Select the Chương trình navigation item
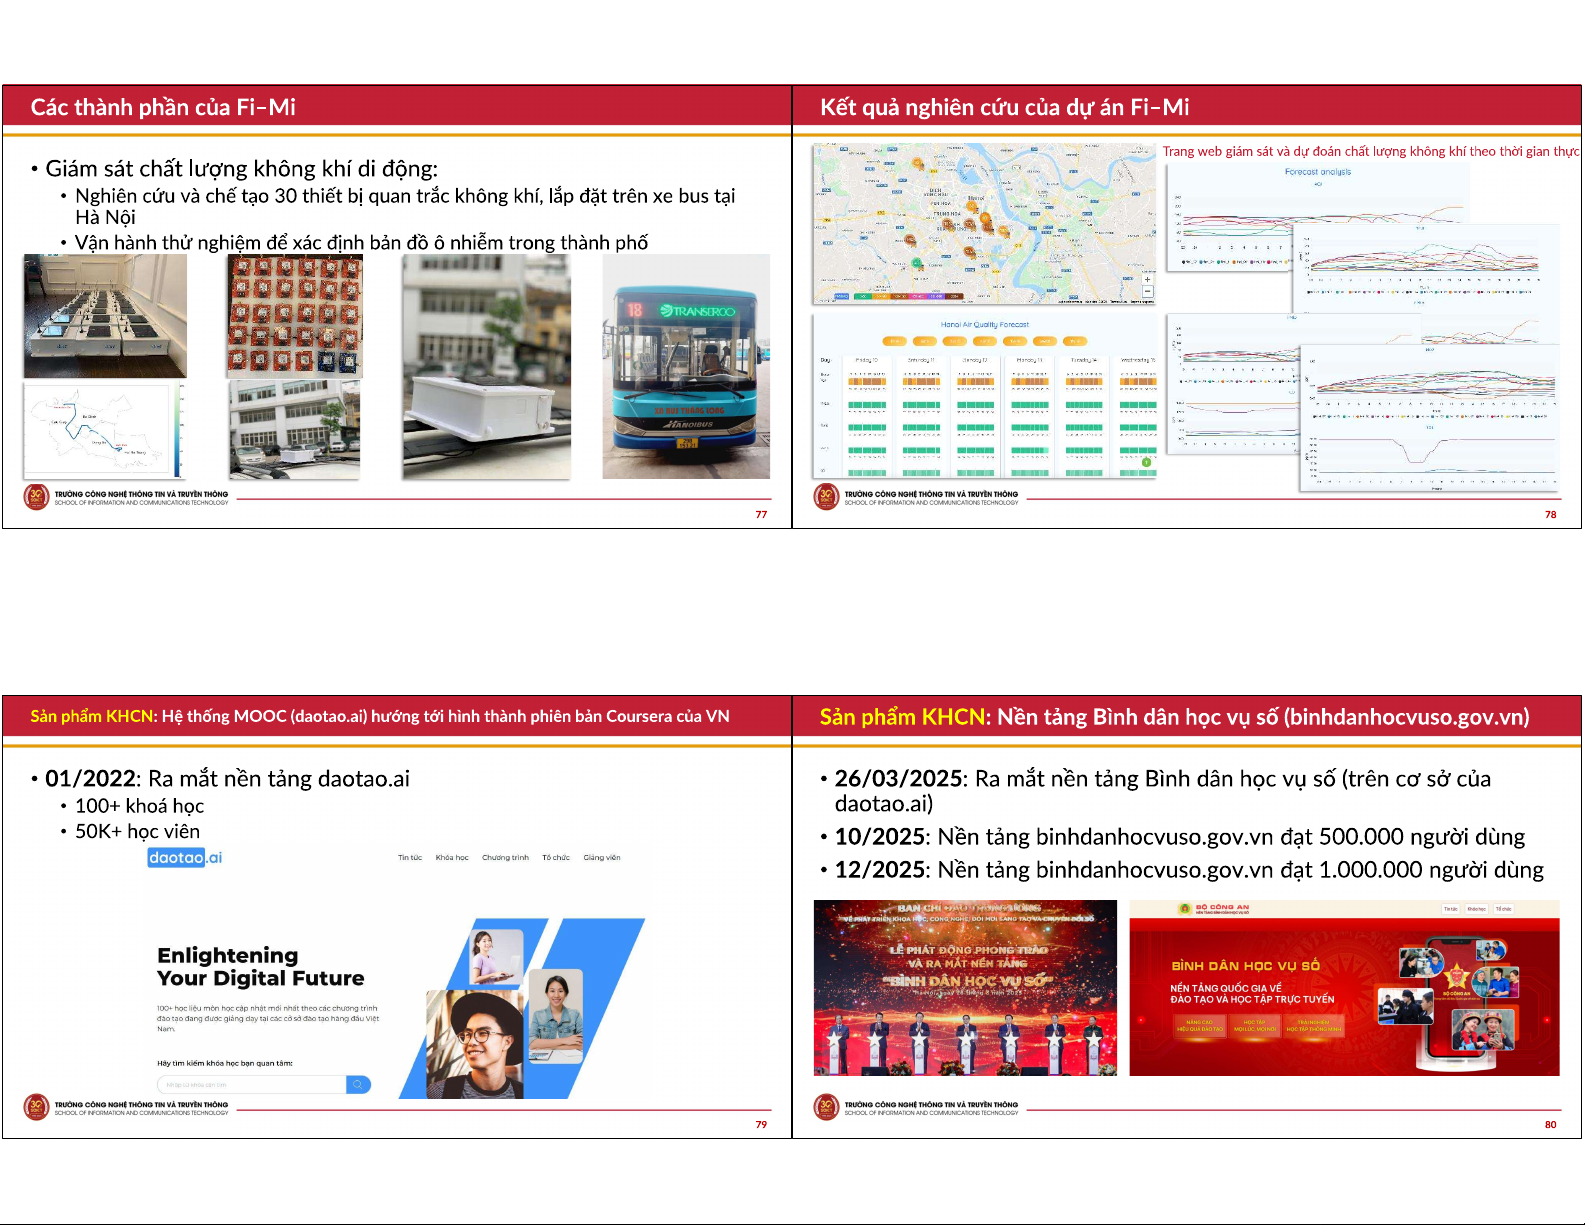Image resolution: width=1585 pixels, height=1225 pixels. [505, 858]
